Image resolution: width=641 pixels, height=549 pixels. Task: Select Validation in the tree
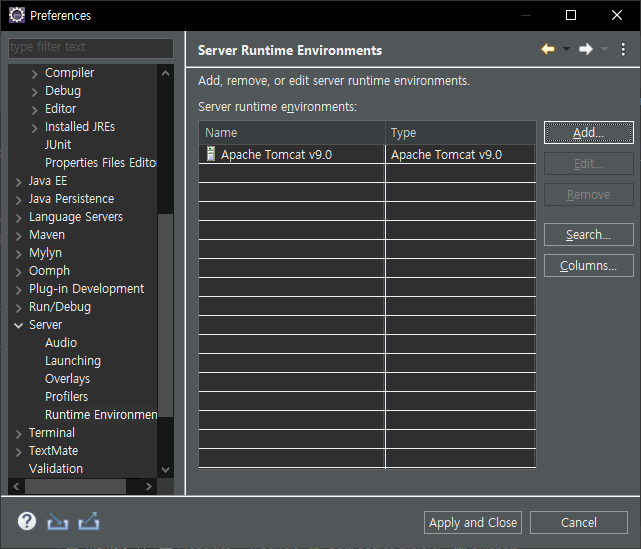[56, 468]
